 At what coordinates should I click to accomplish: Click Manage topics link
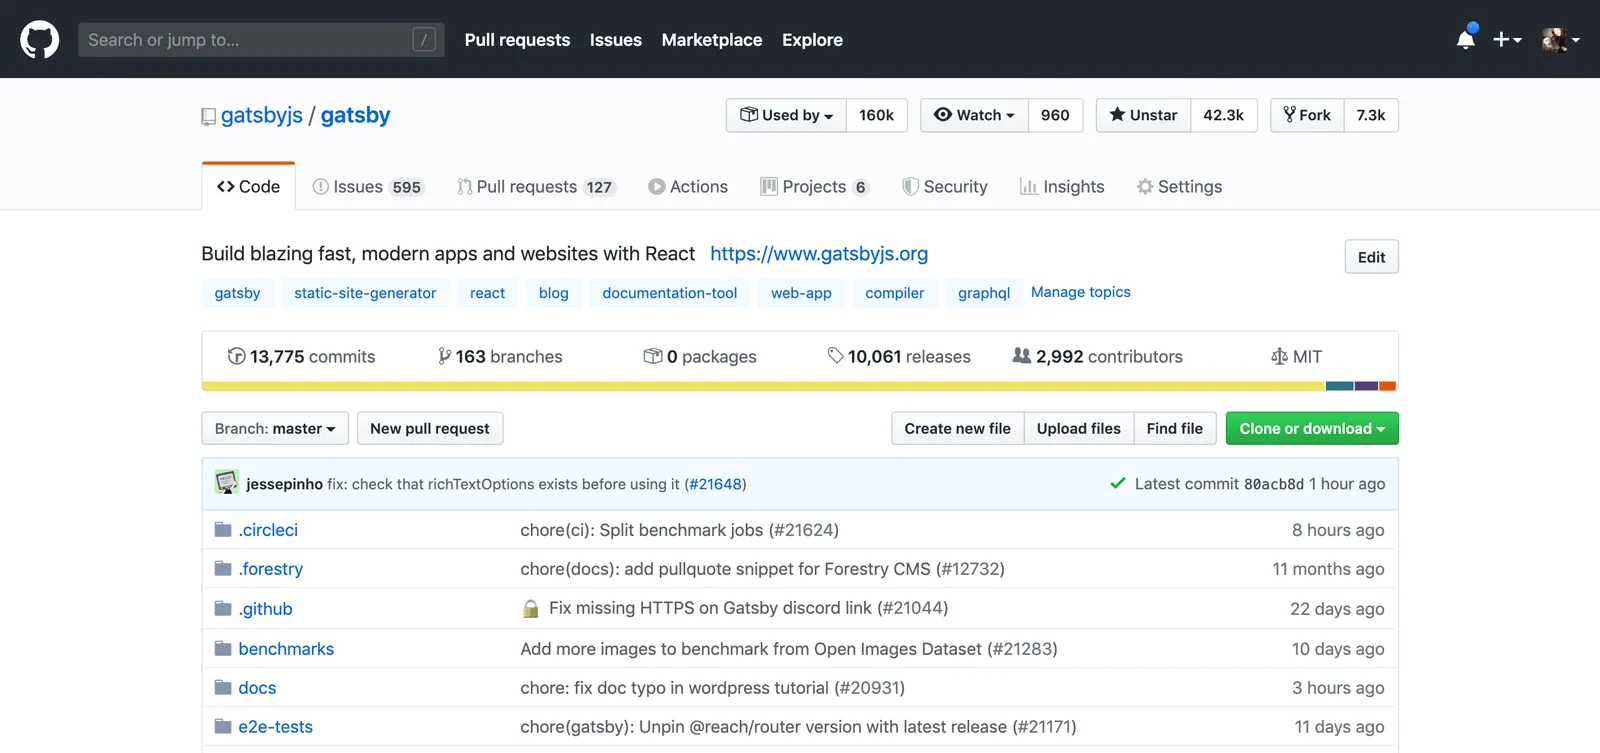pos(1081,292)
